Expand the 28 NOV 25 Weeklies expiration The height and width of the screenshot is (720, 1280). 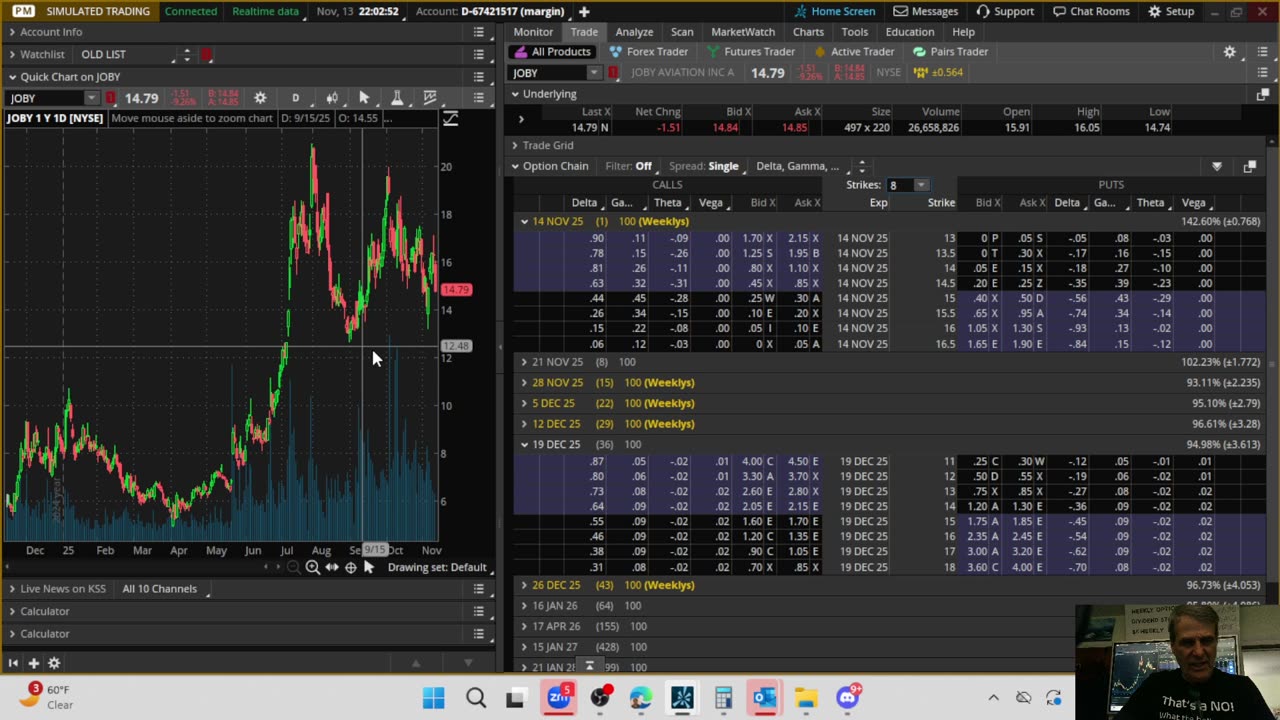(x=524, y=383)
